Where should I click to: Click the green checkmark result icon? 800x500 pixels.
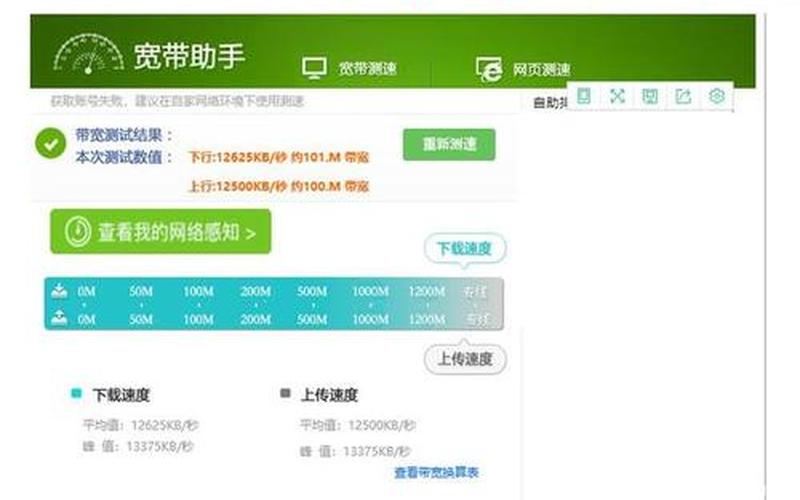point(51,143)
